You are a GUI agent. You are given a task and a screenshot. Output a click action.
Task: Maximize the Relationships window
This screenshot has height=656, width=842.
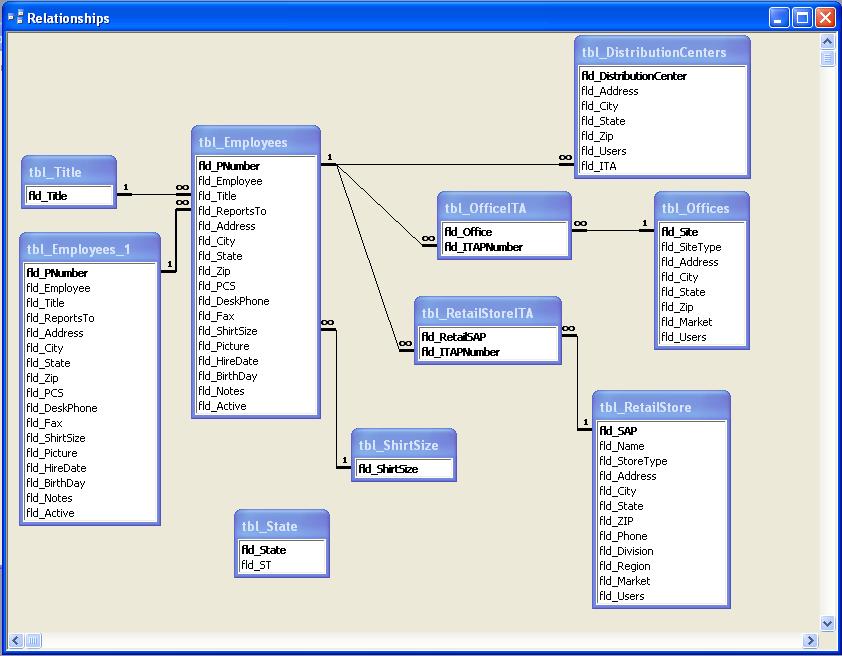point(802,18)
